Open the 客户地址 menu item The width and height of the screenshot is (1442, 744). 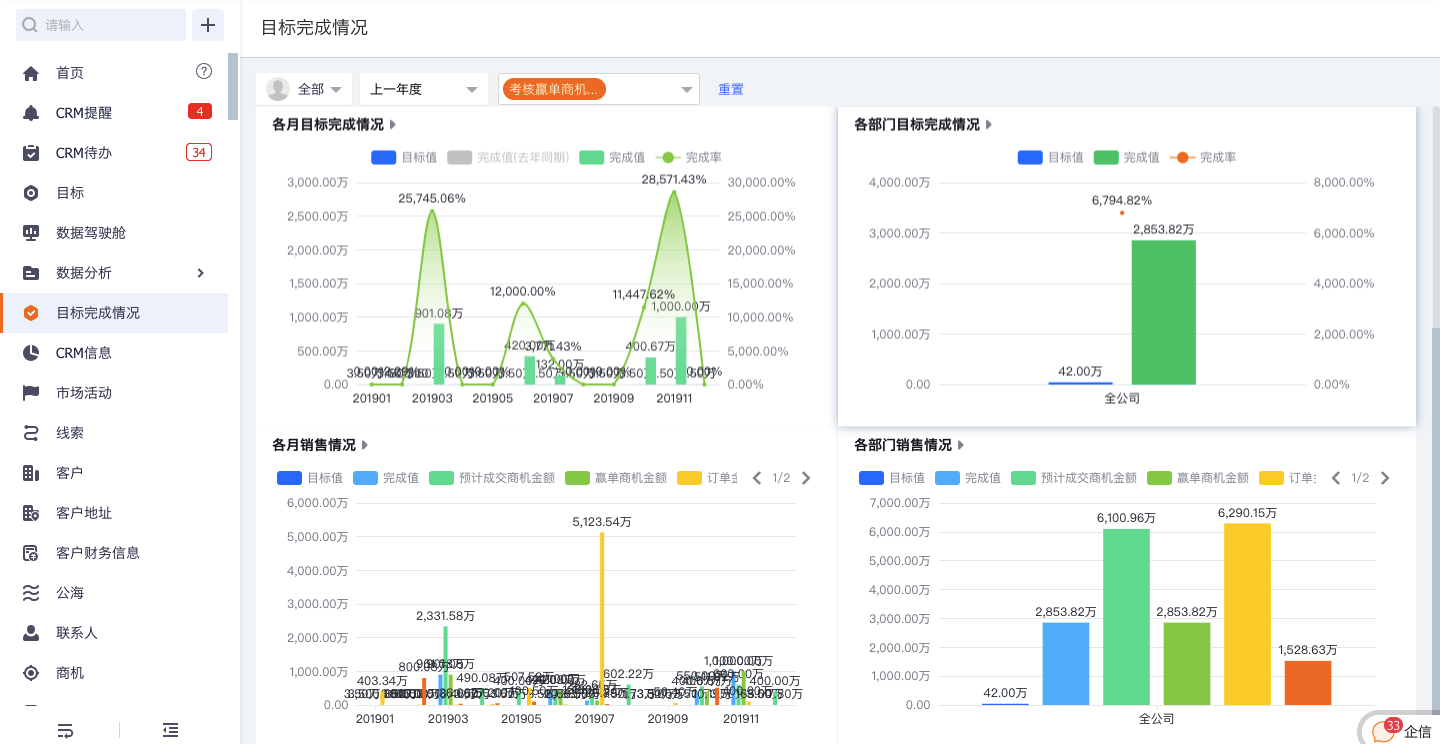114,513
